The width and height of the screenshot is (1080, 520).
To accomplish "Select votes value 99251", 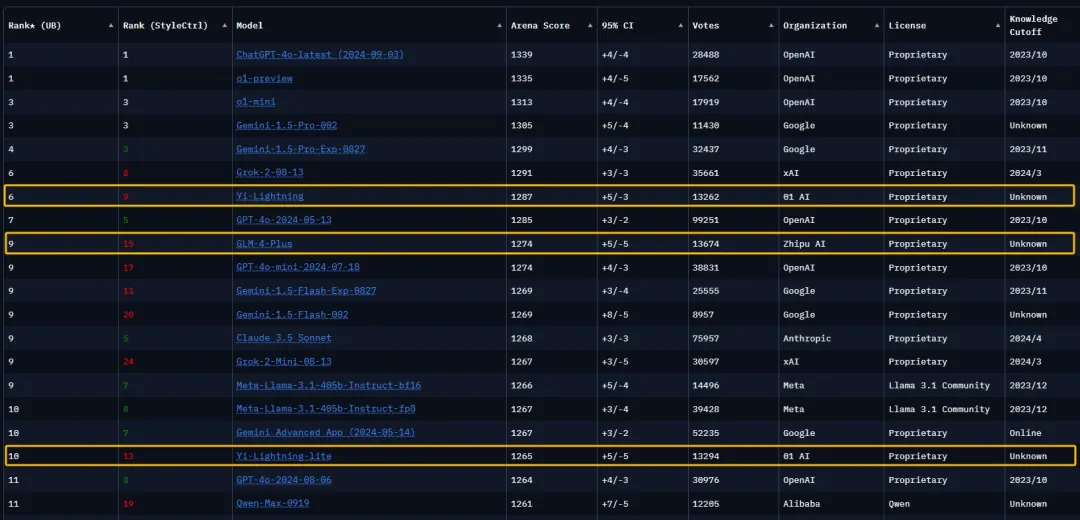I will tap(706, 220).
